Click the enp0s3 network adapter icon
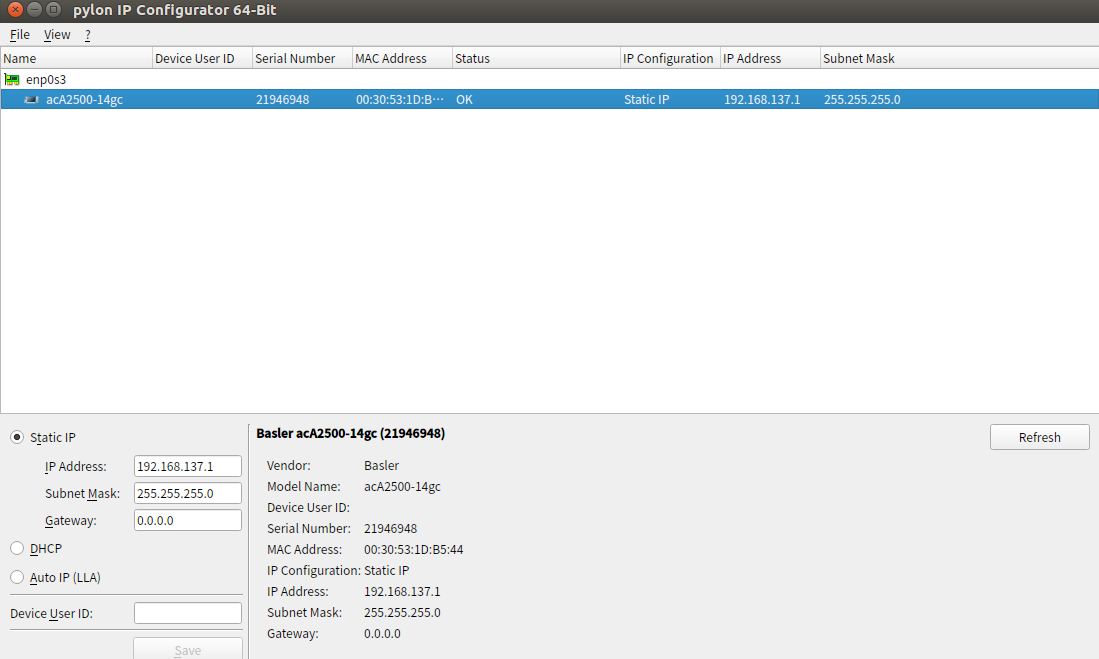This screenshot has height=659, width=1099. pos(12,79)
